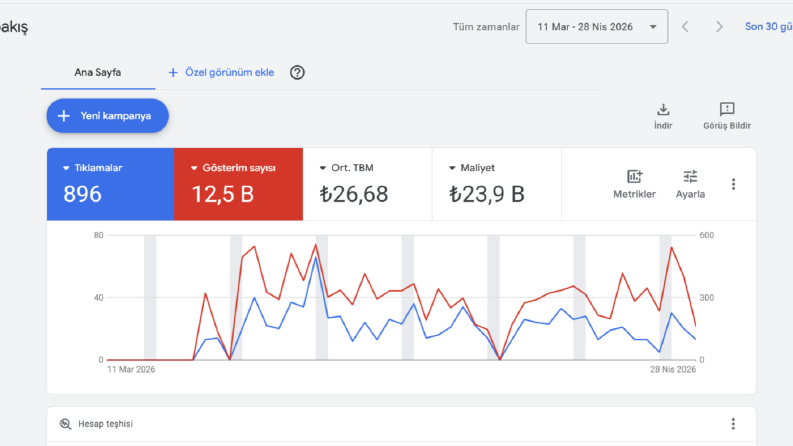Click the 11 Mar 2026 axis label
Screen dimensions: 793x446
pos(131,370)
